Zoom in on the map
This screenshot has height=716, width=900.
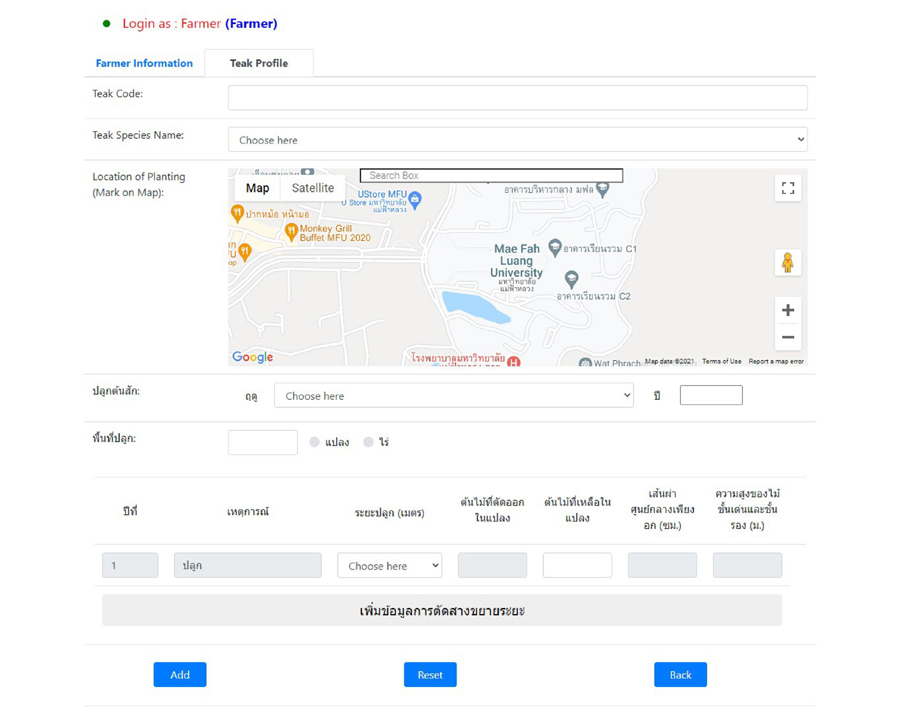coord(788,310)
